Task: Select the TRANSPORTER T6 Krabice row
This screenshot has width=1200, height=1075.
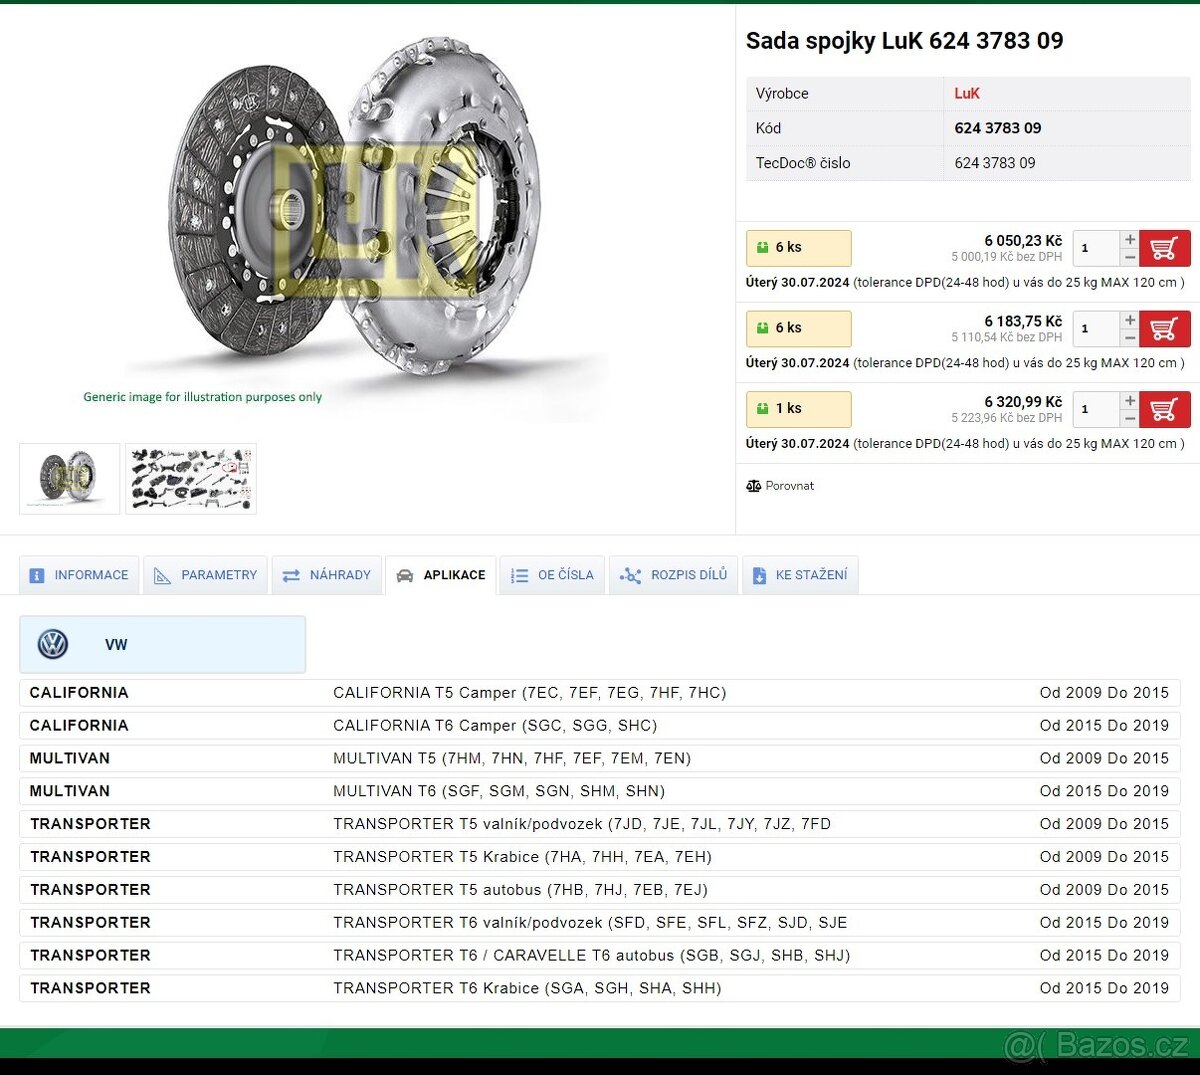Action: click(x=600, y=988)
